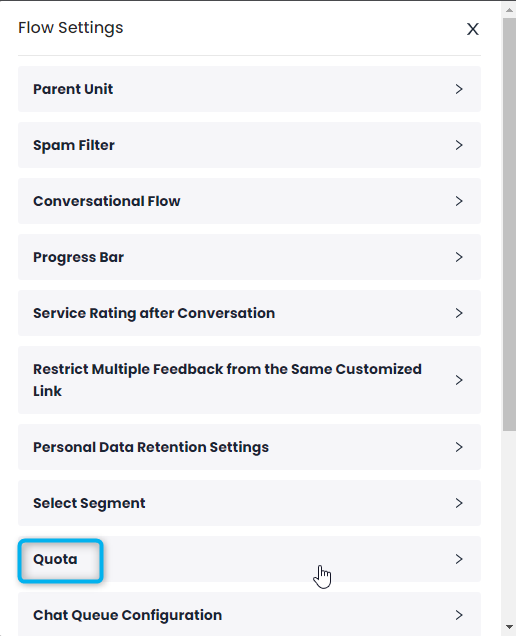Click the scrollbar down arrow
Viewport: 516px width, 636px height.
[x=510, y=627]
